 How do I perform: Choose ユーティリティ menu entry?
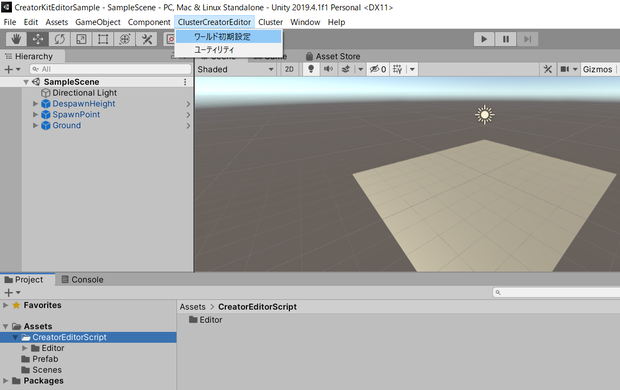pos(229,50)
